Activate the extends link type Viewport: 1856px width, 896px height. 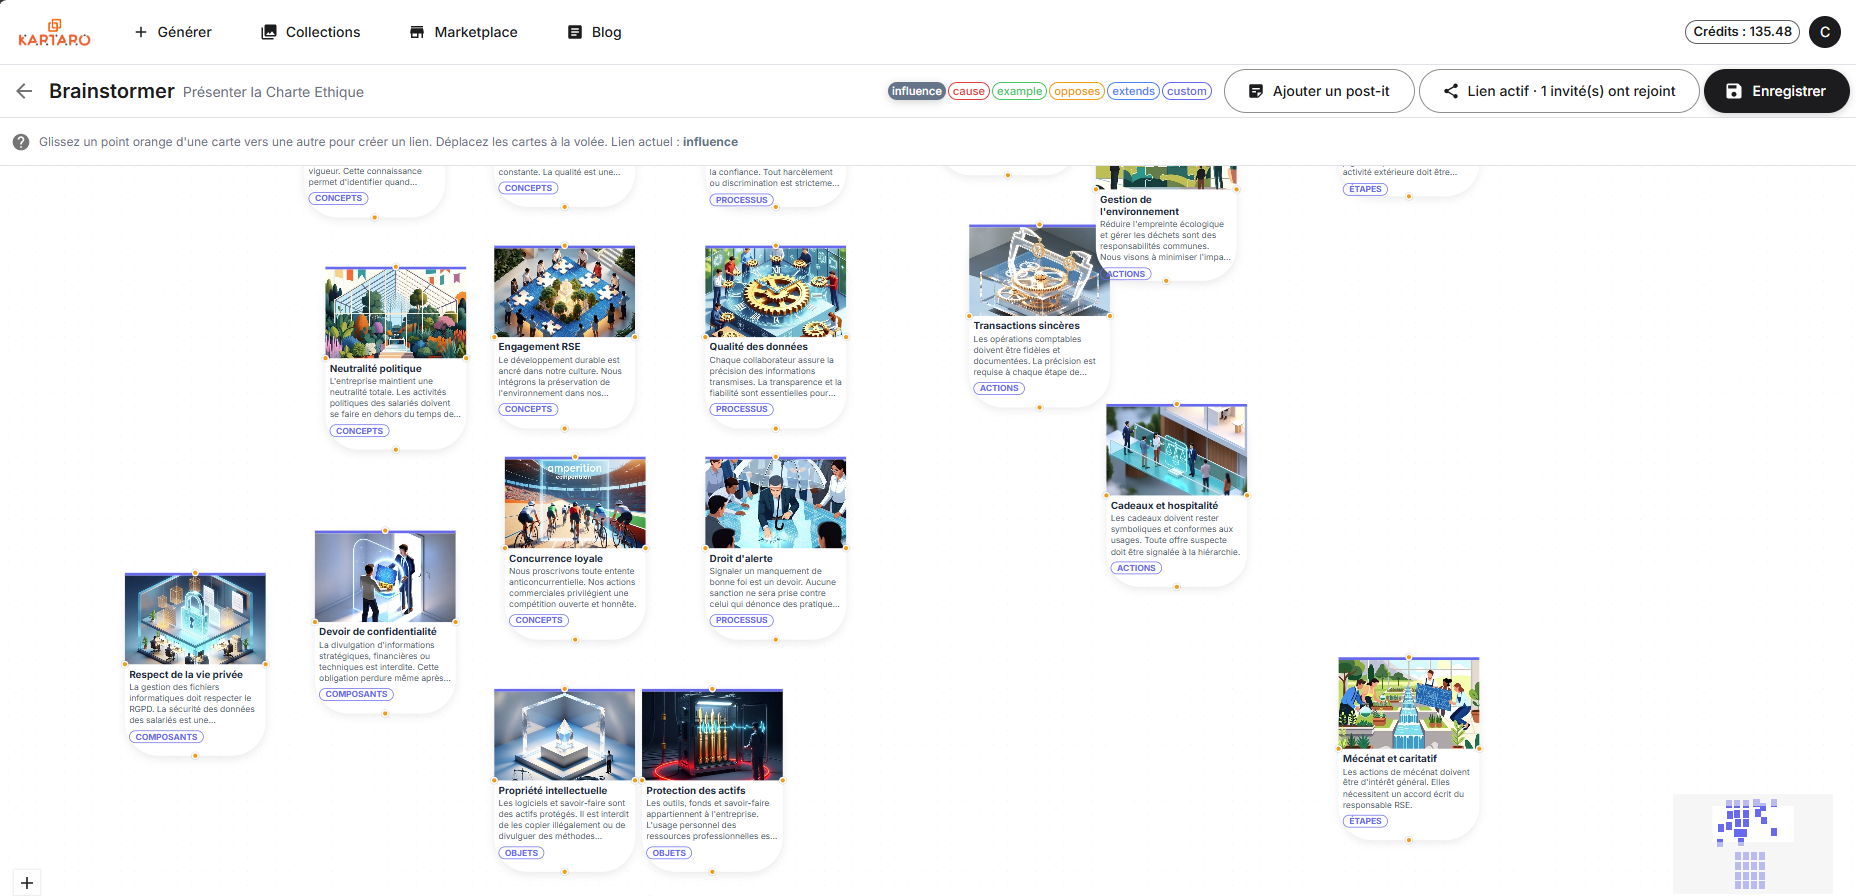(x=1133, y=91)
